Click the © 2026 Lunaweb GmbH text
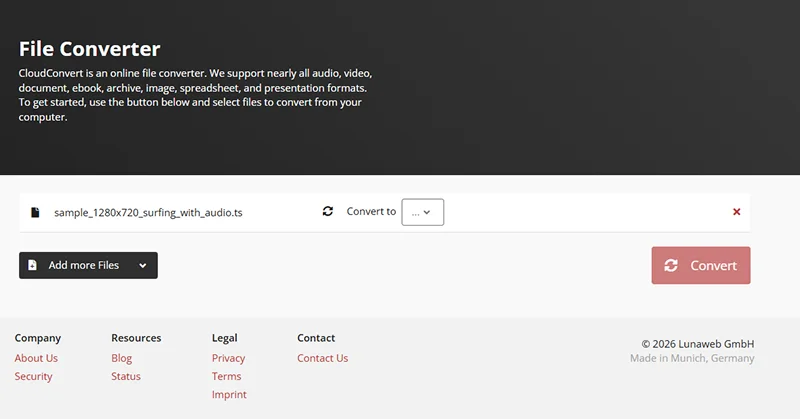Viewport: 800px width, 419px height. 697,344
